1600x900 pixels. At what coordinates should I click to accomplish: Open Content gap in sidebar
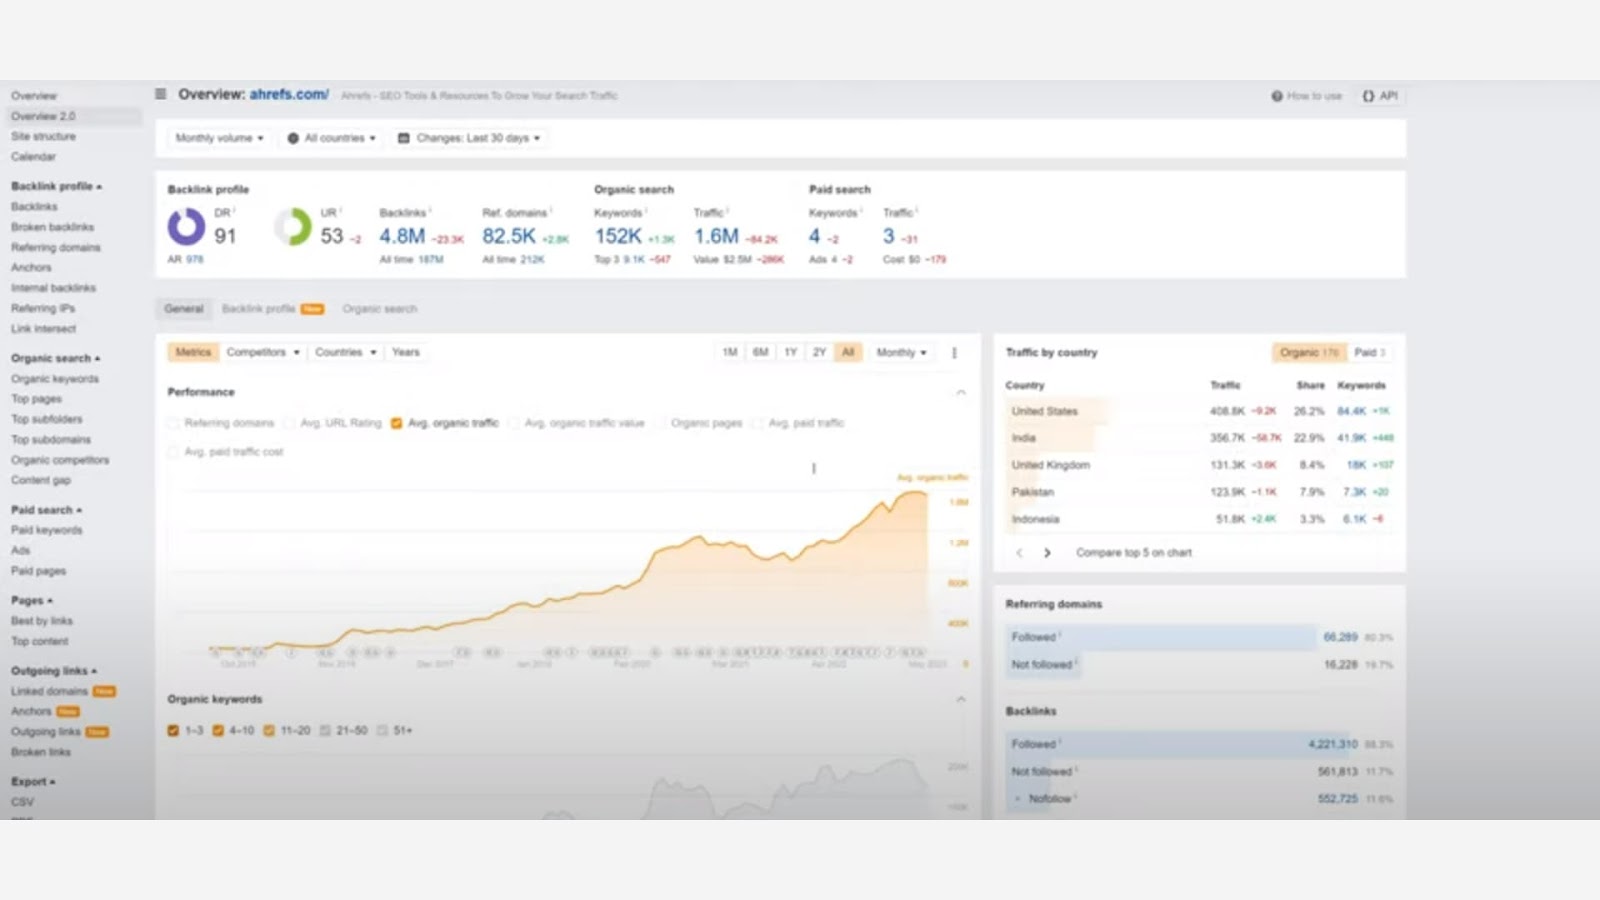tap(41, 480)
